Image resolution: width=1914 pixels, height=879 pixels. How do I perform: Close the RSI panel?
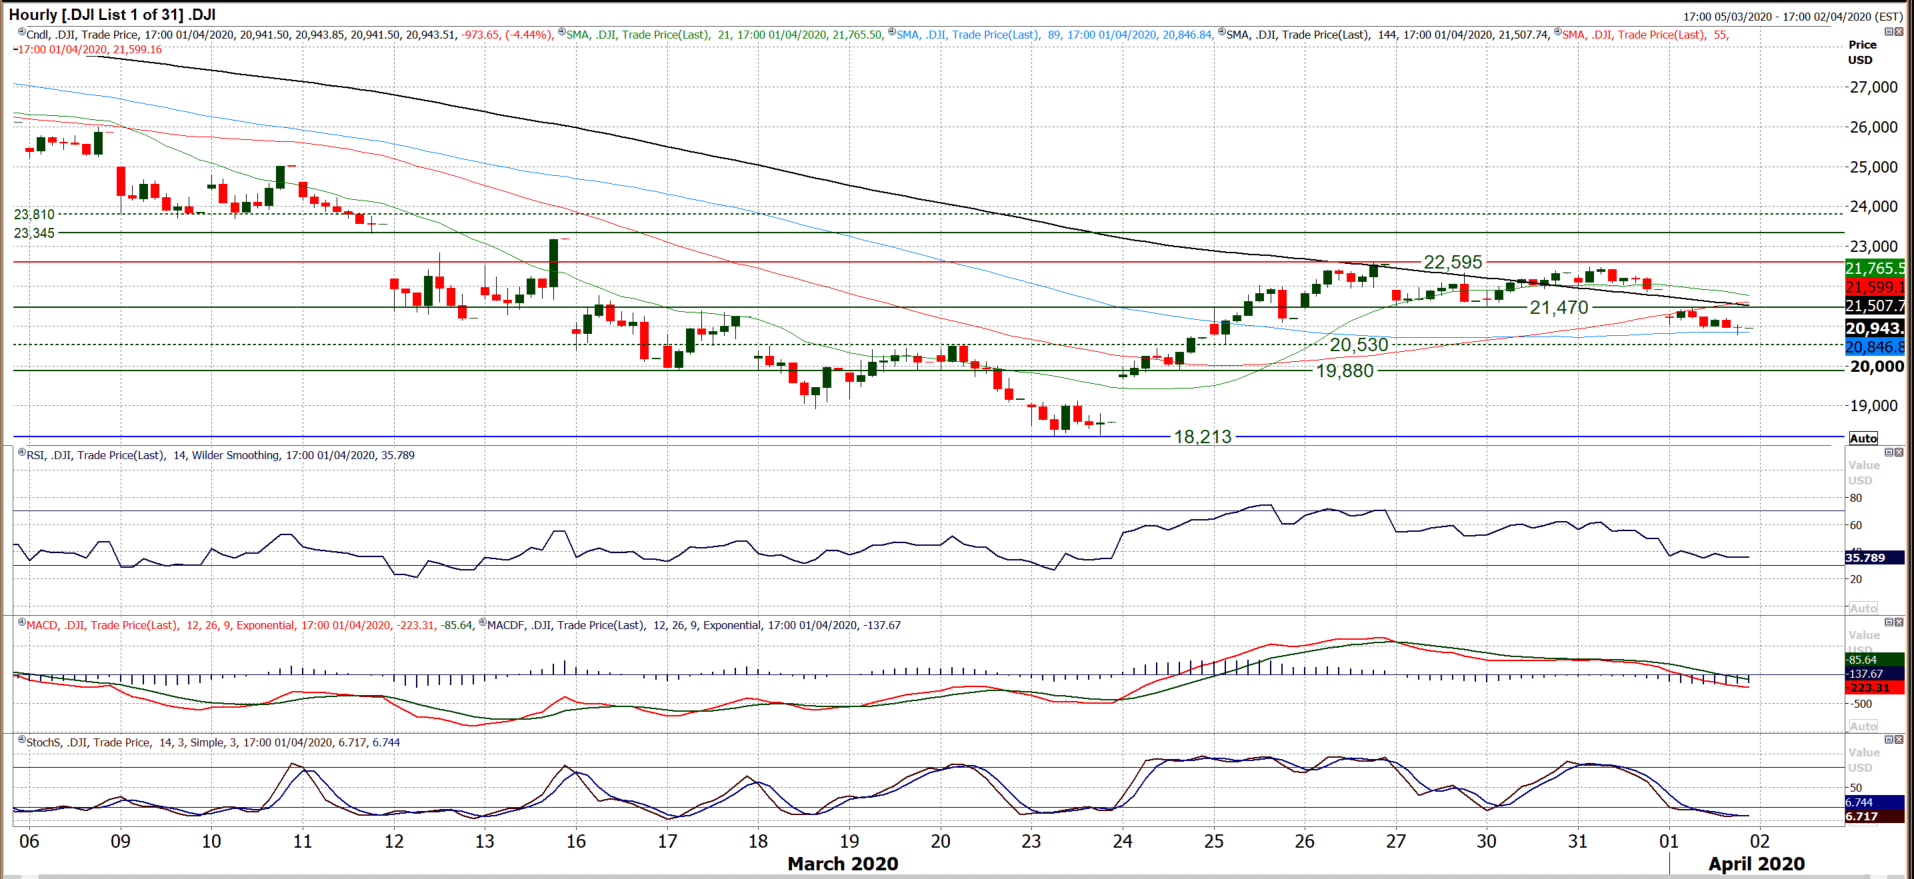point(1899,452)
